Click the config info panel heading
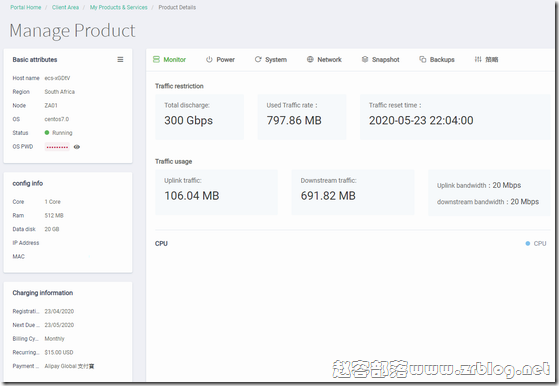Viewport: 559px width, 386px height. pos(27,184)
